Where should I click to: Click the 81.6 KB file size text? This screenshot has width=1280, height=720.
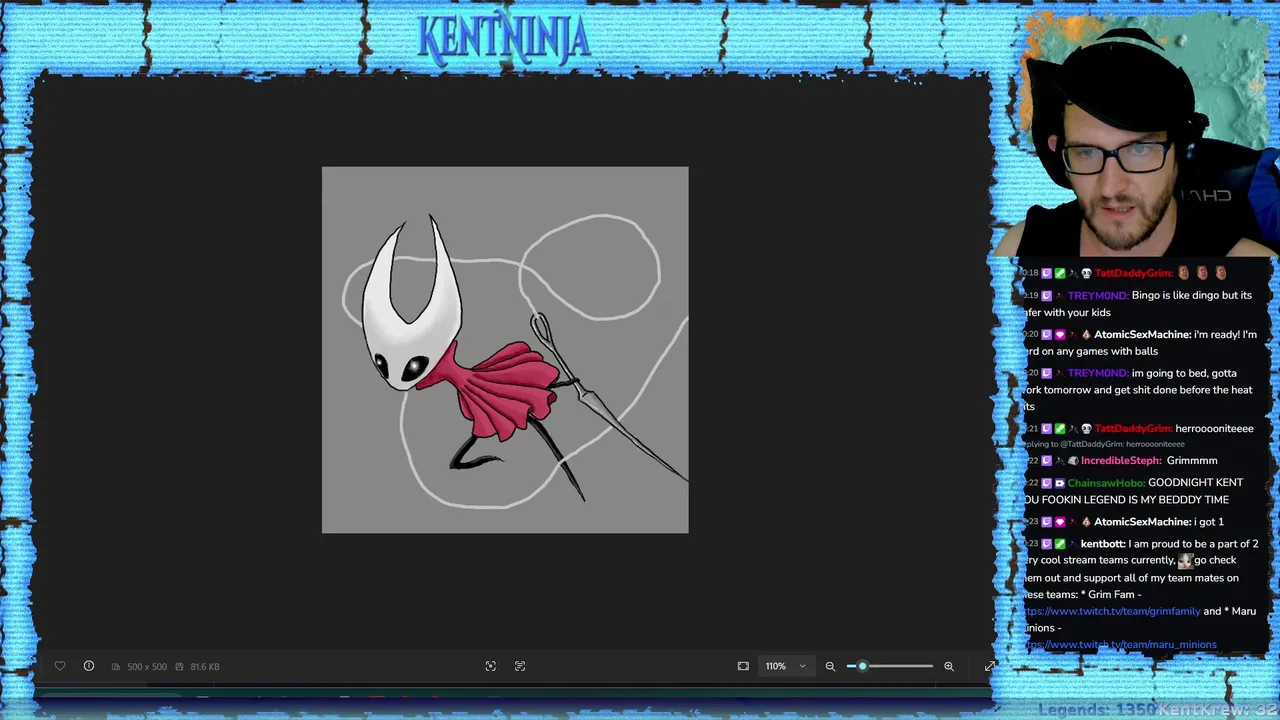[204, 666]
